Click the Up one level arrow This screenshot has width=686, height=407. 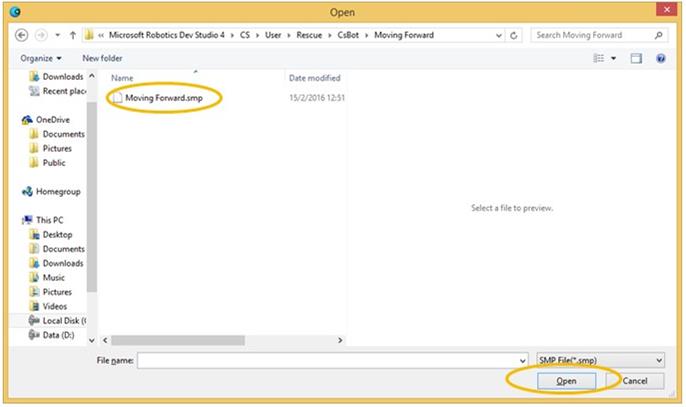pos(73,35)
